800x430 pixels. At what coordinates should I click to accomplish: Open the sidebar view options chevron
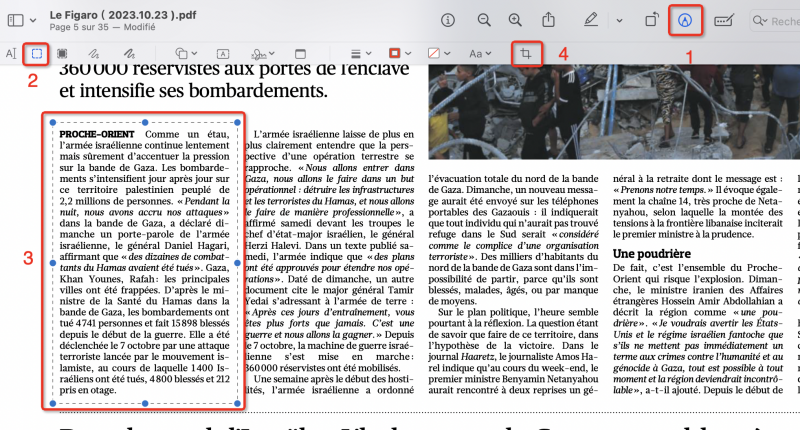tap(33, 20)
